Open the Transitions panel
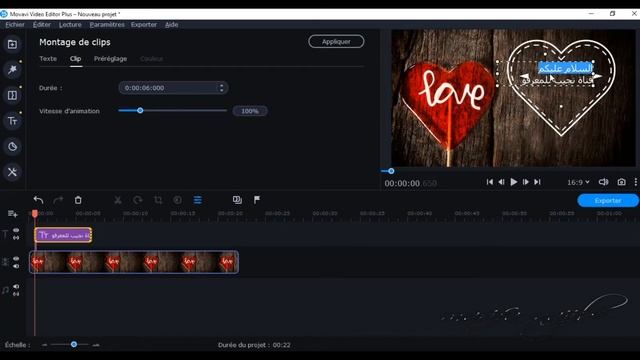 (x=12, y=96)
